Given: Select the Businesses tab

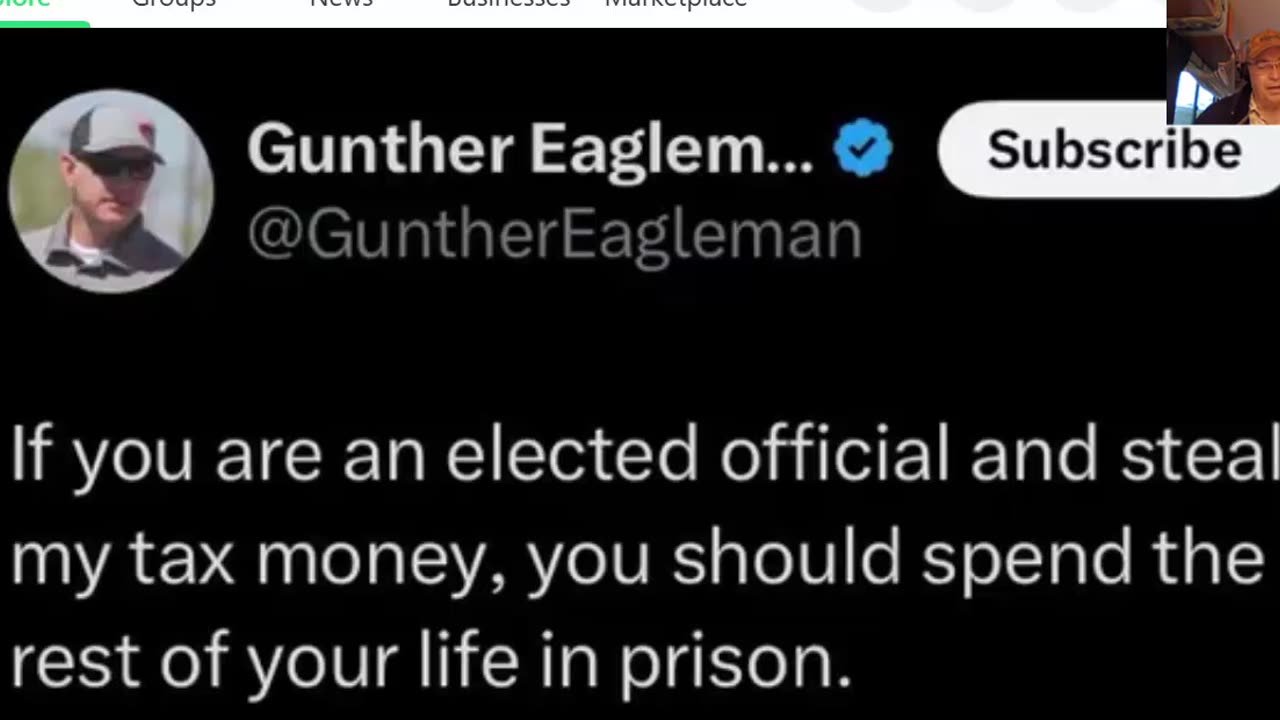Looking at the screenshot, I should [x=508, y=4].
